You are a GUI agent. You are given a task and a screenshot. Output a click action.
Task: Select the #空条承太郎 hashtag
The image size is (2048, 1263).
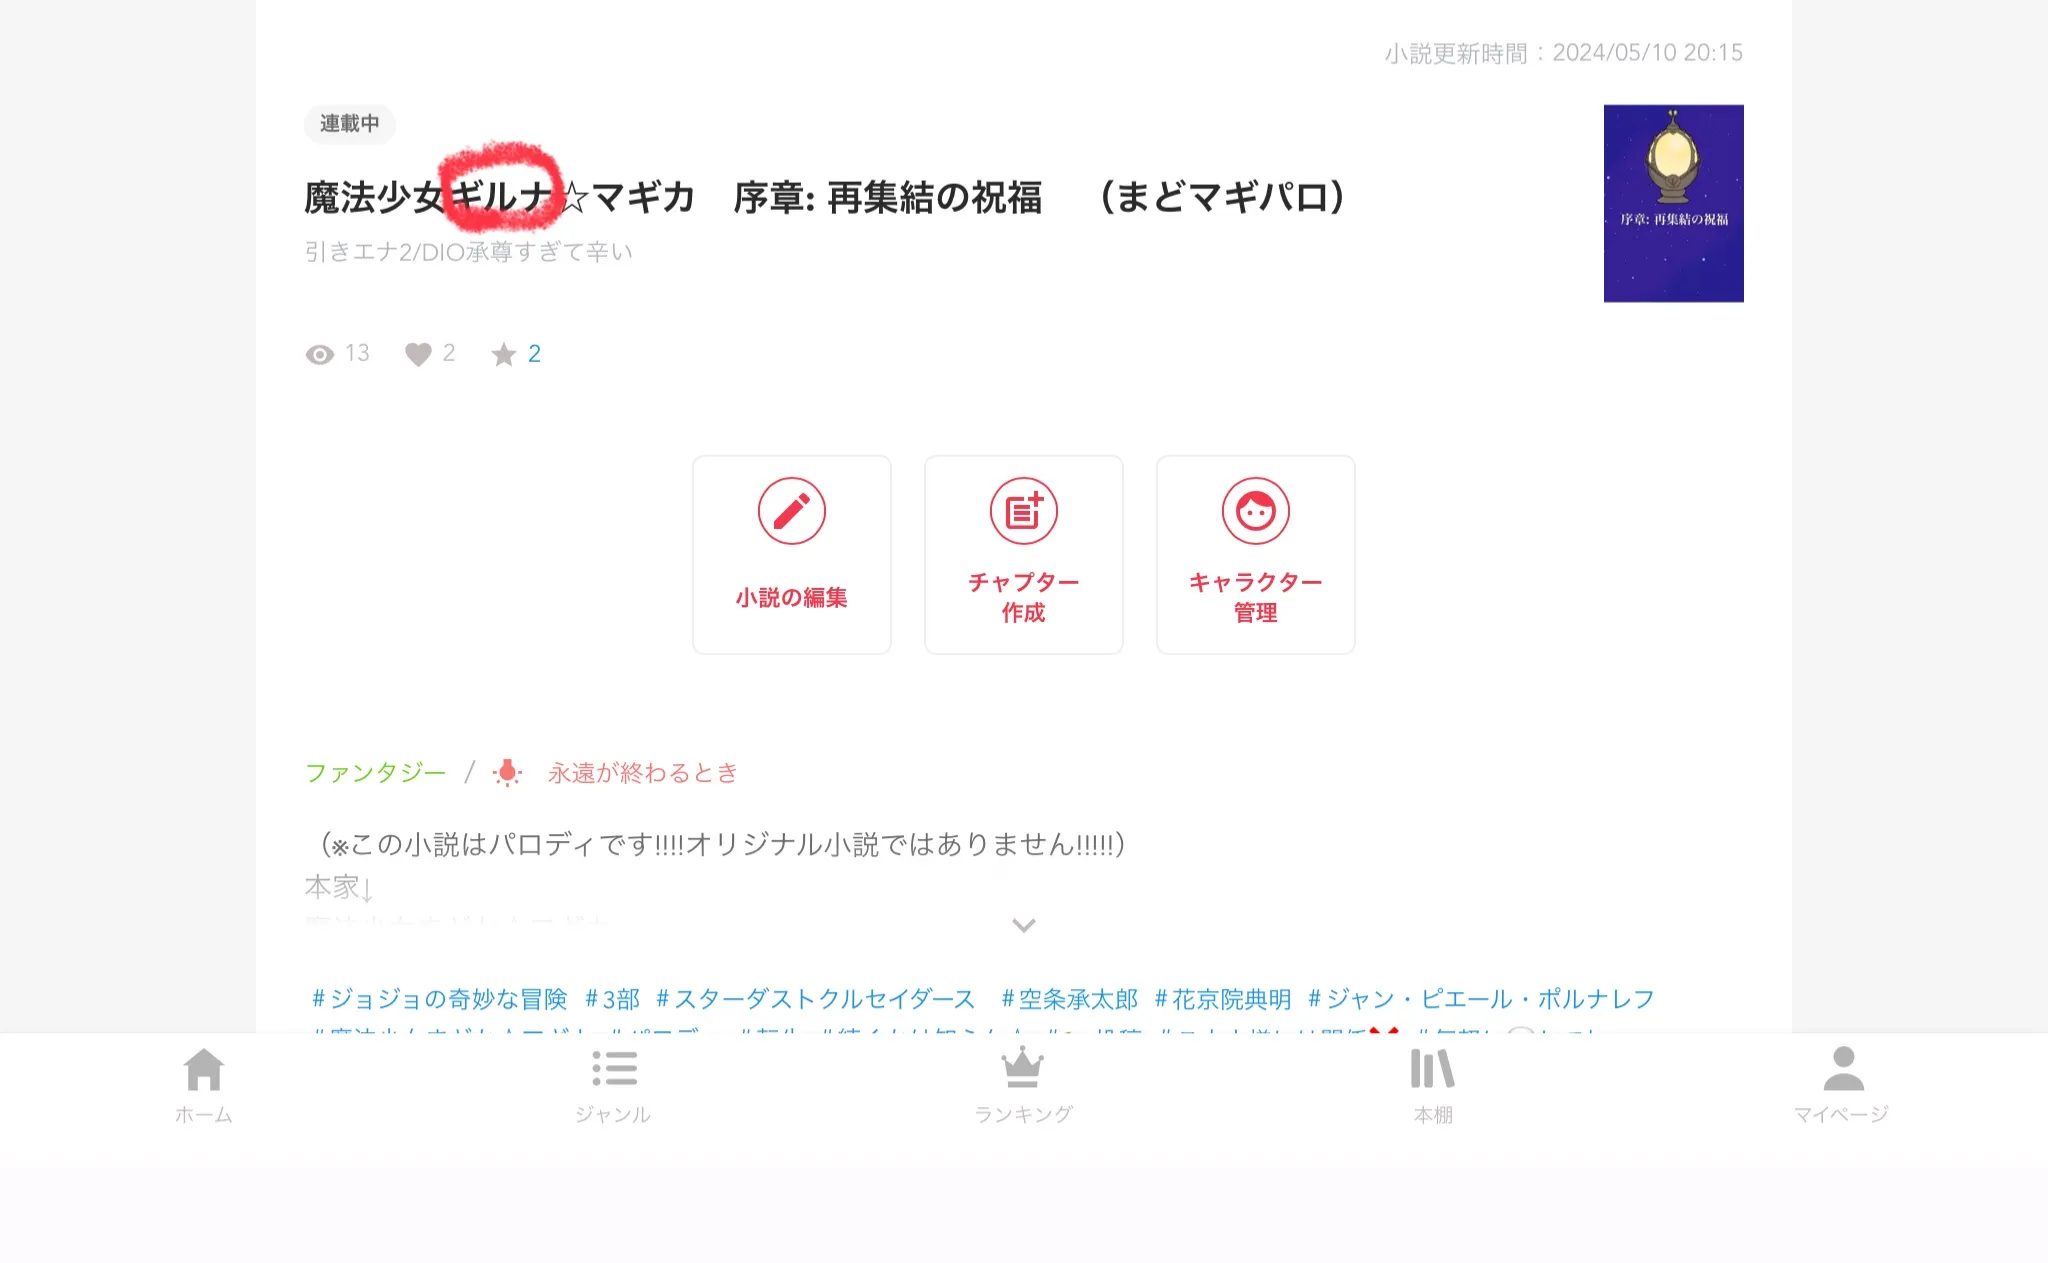pos(1069,999)
